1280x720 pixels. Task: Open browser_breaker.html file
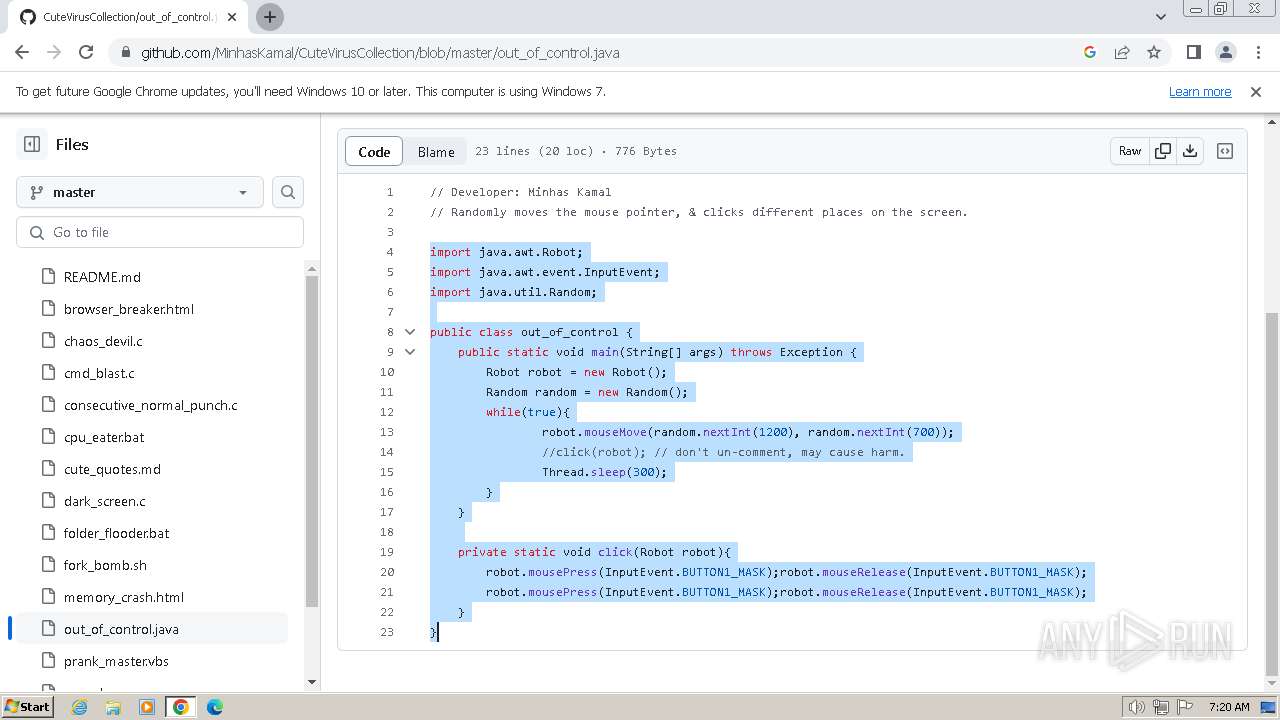tap(129, 309)
